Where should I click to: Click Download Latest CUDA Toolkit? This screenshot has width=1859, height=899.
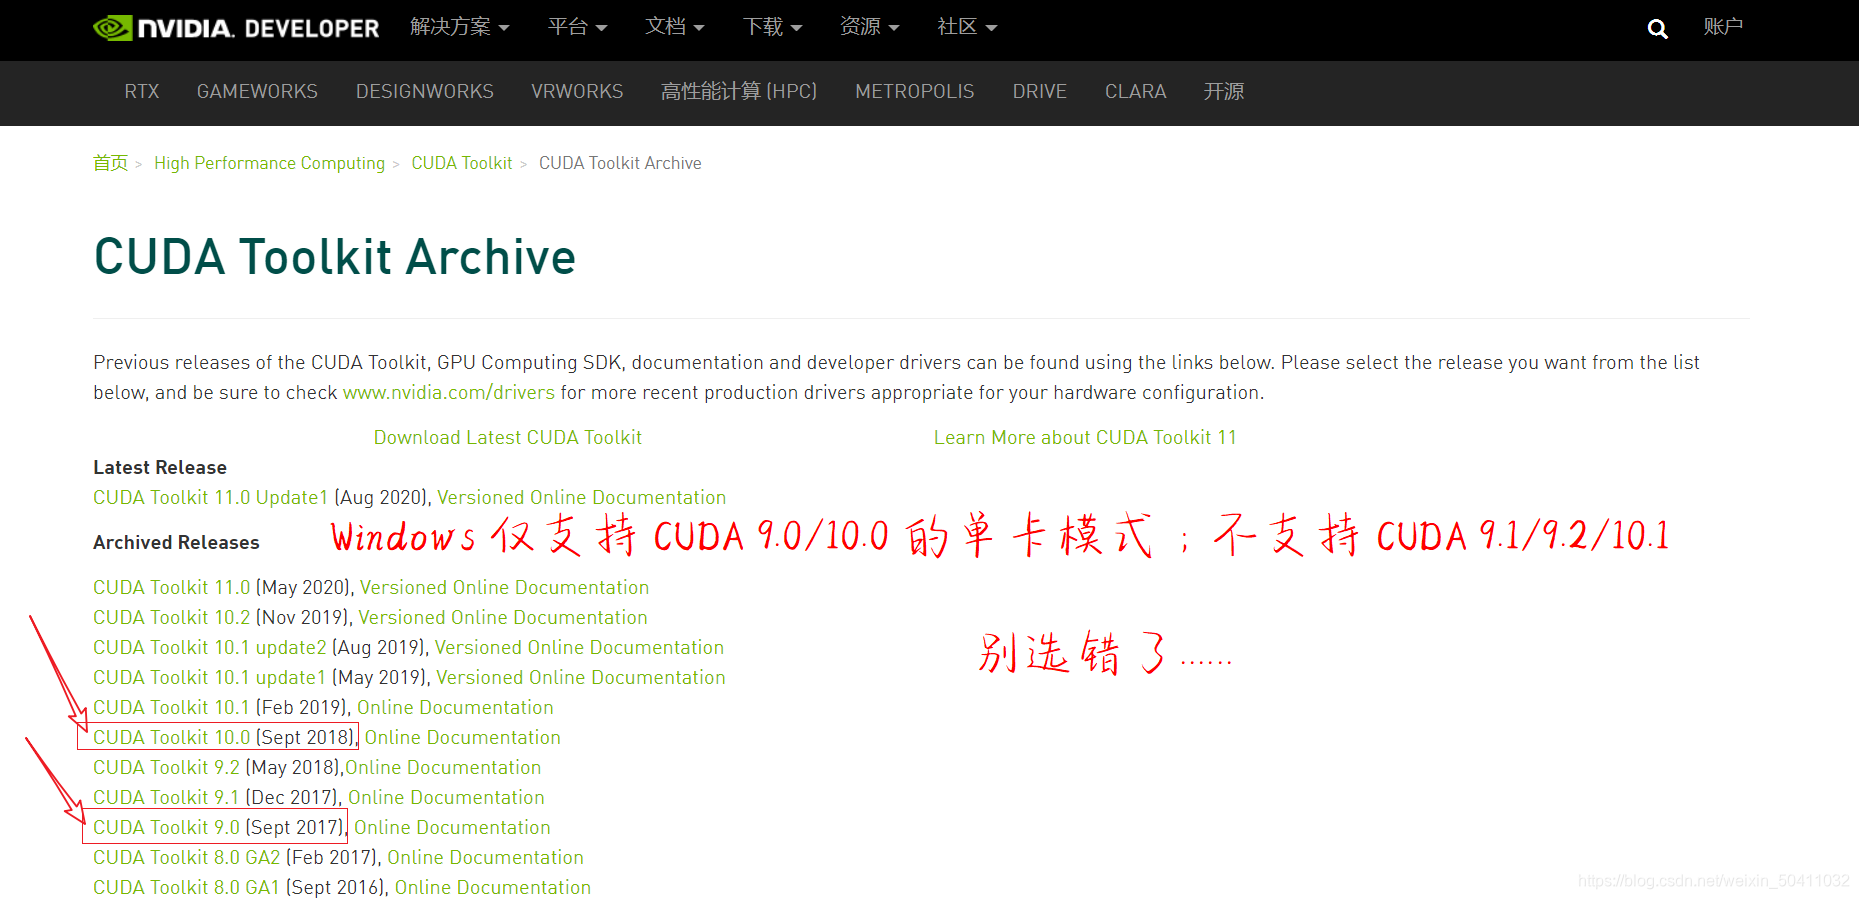[508, 437]
